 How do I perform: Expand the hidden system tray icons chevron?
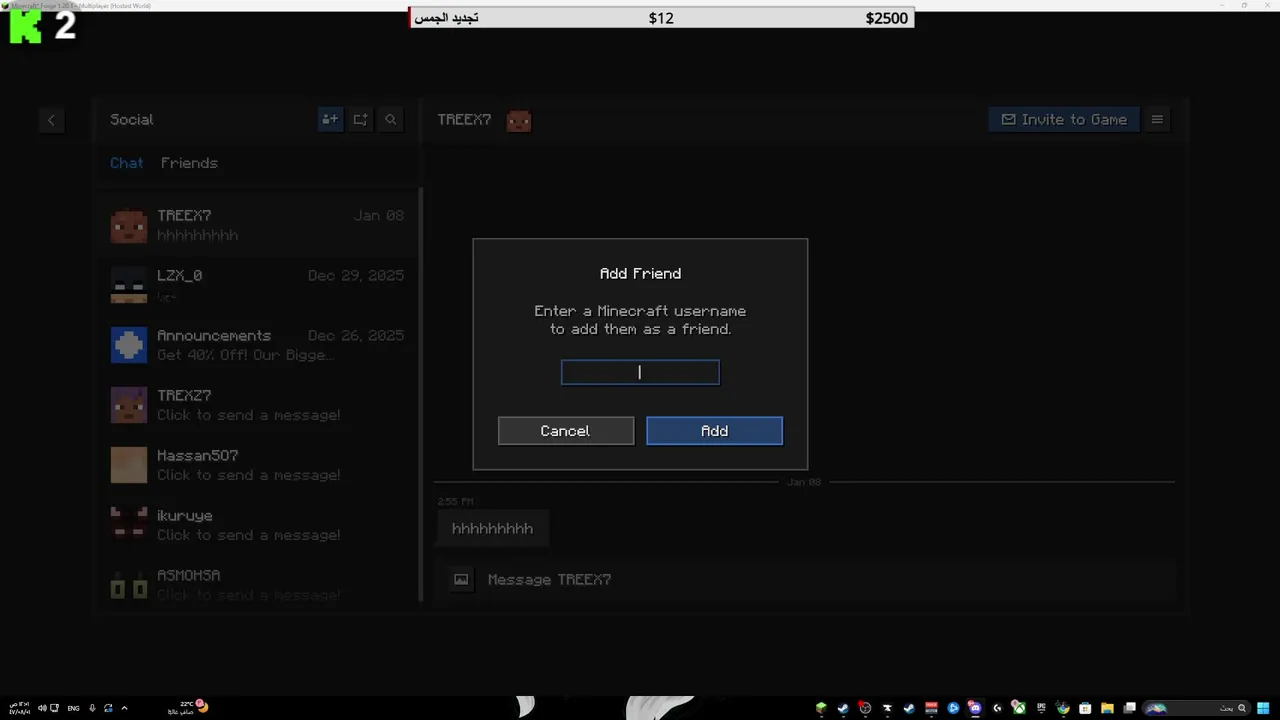pyautogui.click(x=124, y=708)
